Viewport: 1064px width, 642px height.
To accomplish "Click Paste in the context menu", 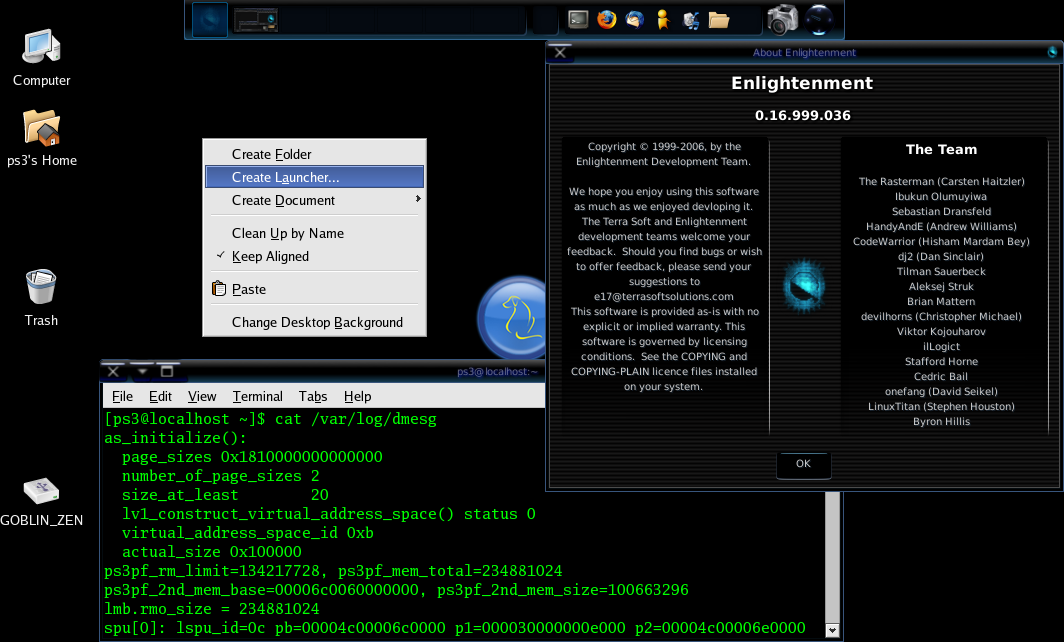I will coord(248,289).
